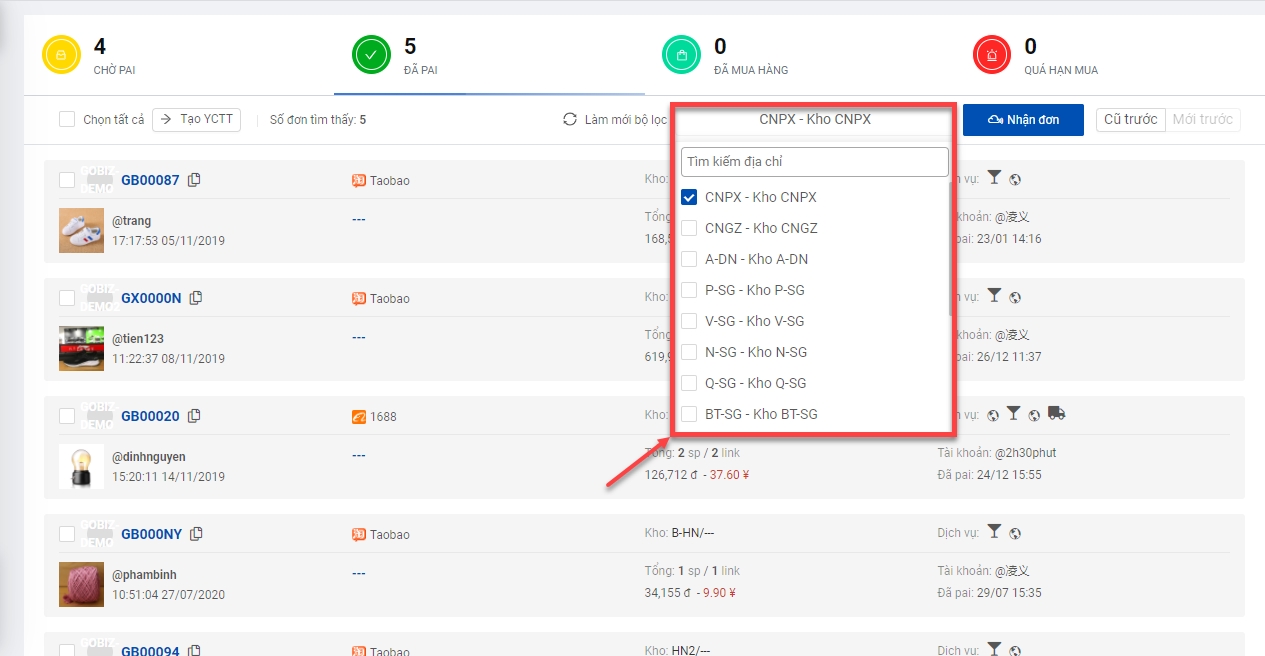The height and width of the screenshot is (656, 1265).
Task: Check the 'N-SG - Kho N-SG' warehouse option
Action: click(x=689, y=353)
